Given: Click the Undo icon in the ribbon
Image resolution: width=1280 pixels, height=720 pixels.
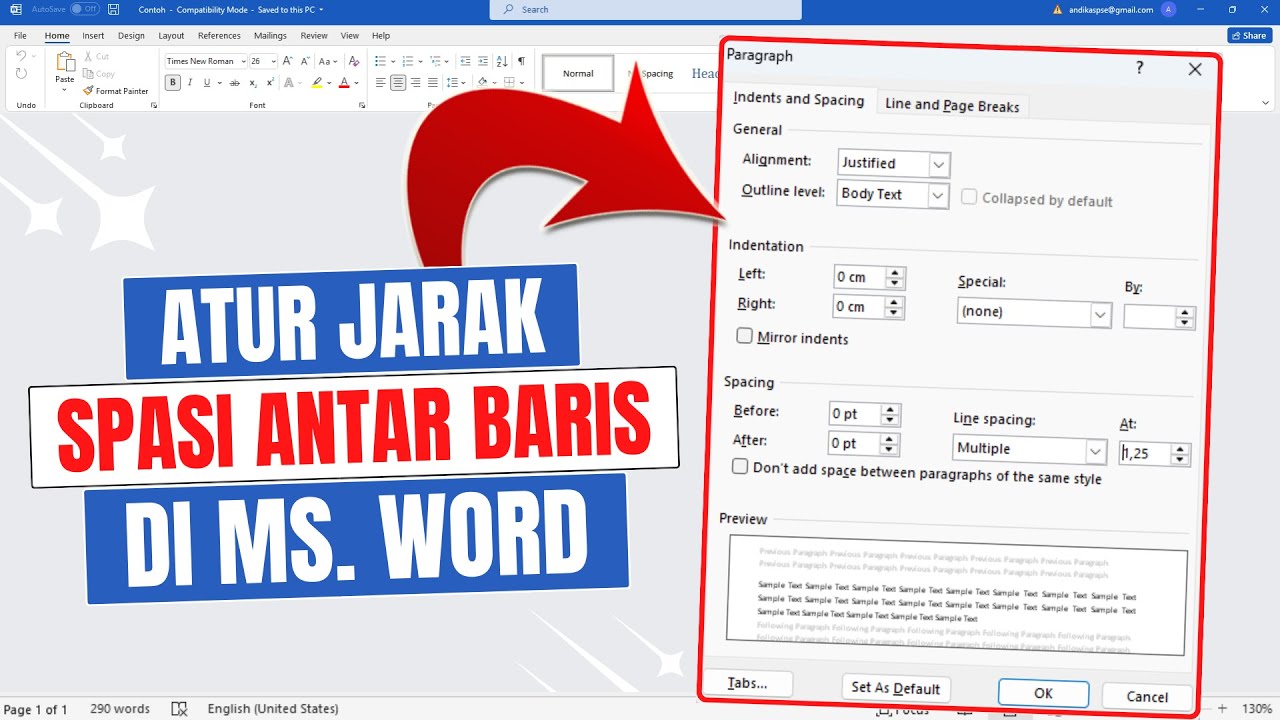Looking at the screenshot, I should pos(22,57).
